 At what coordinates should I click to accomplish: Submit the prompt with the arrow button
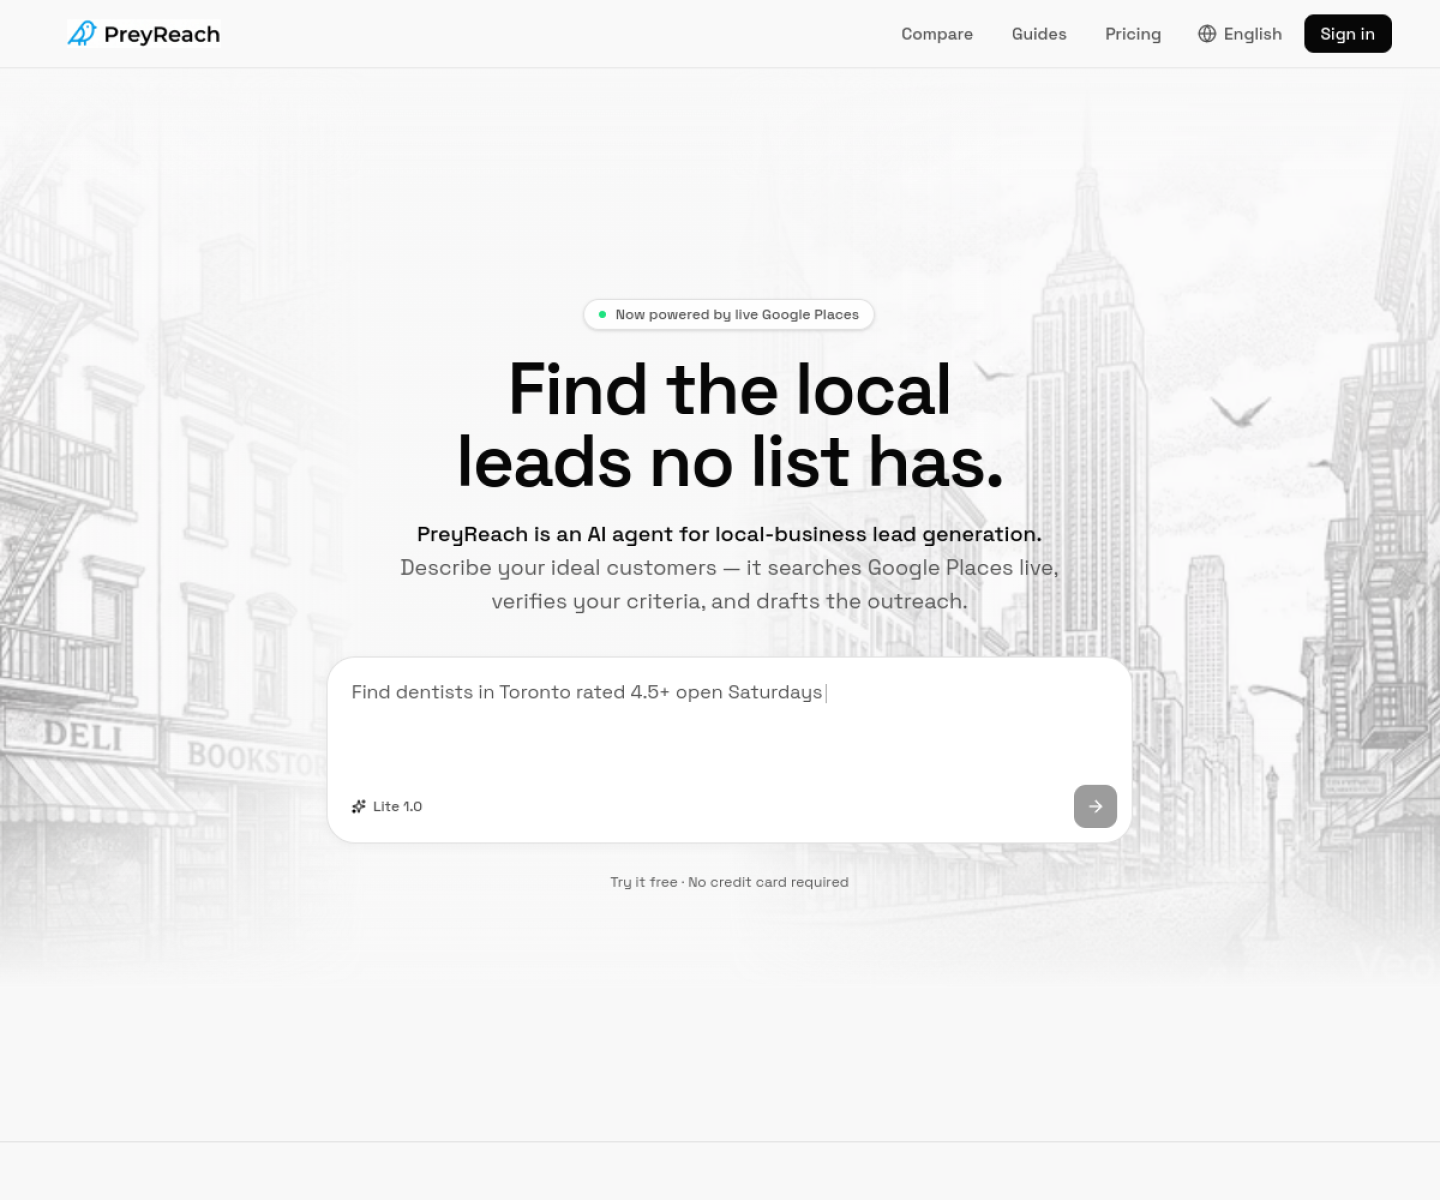pos(1095,806)
